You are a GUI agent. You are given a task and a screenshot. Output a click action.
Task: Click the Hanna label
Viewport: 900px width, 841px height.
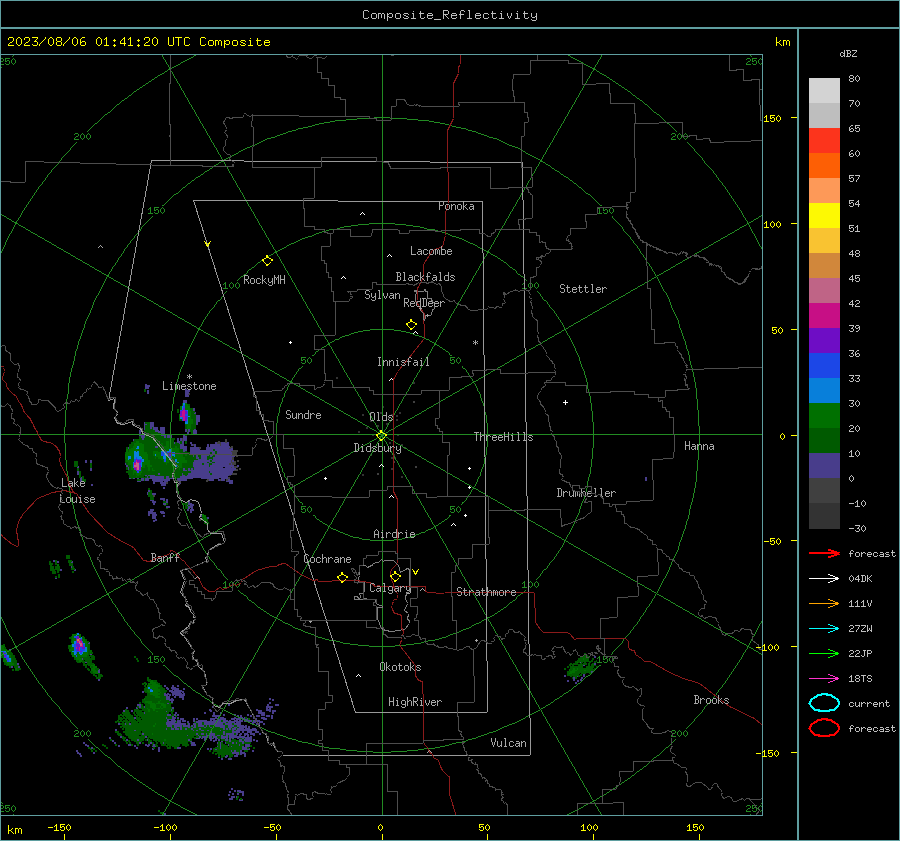tap(699, 446)
